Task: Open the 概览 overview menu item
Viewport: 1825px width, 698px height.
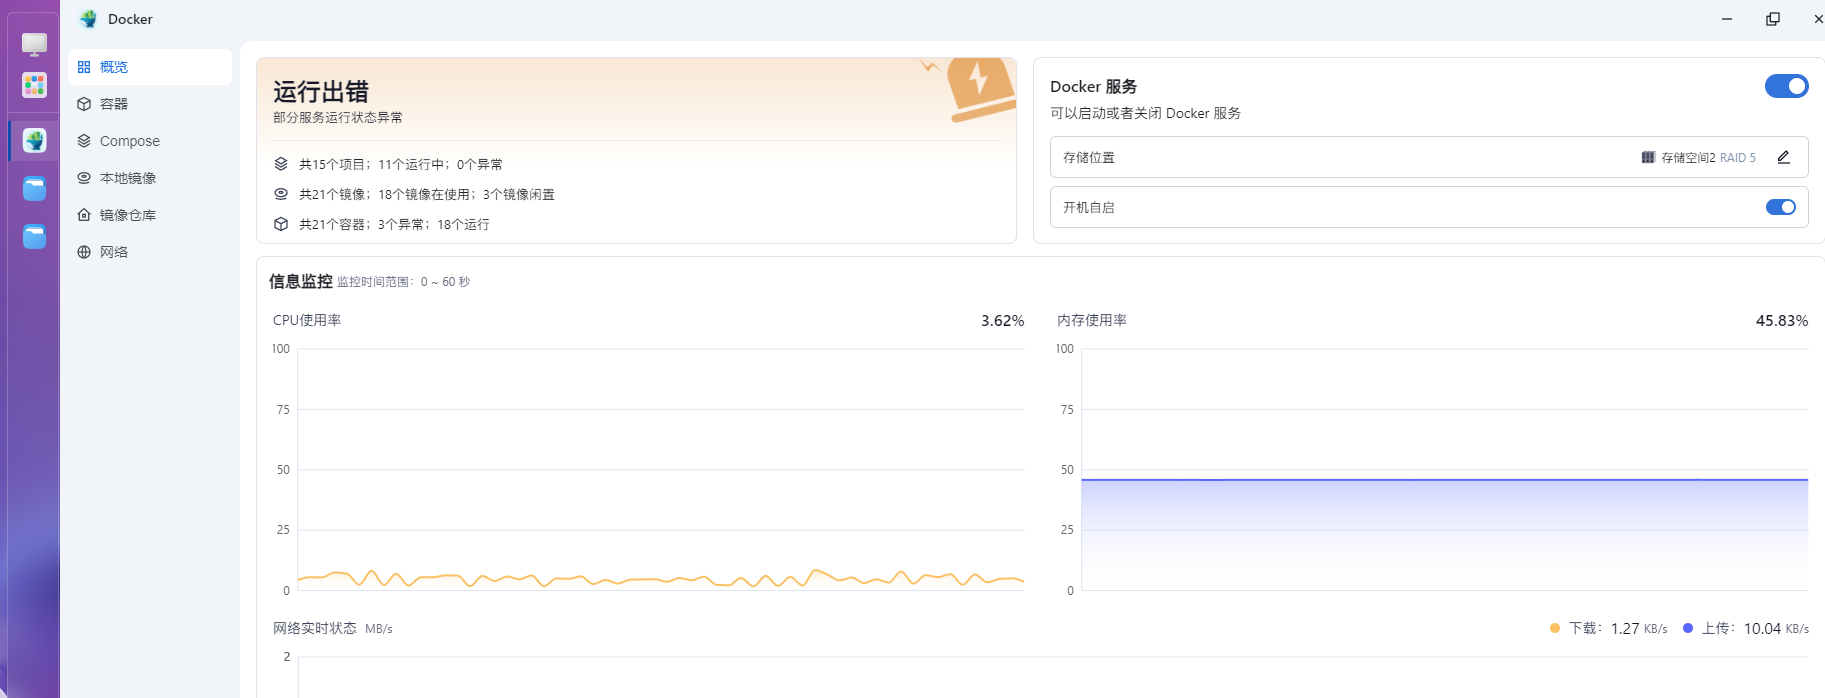Action: click(x=150, y=67)
